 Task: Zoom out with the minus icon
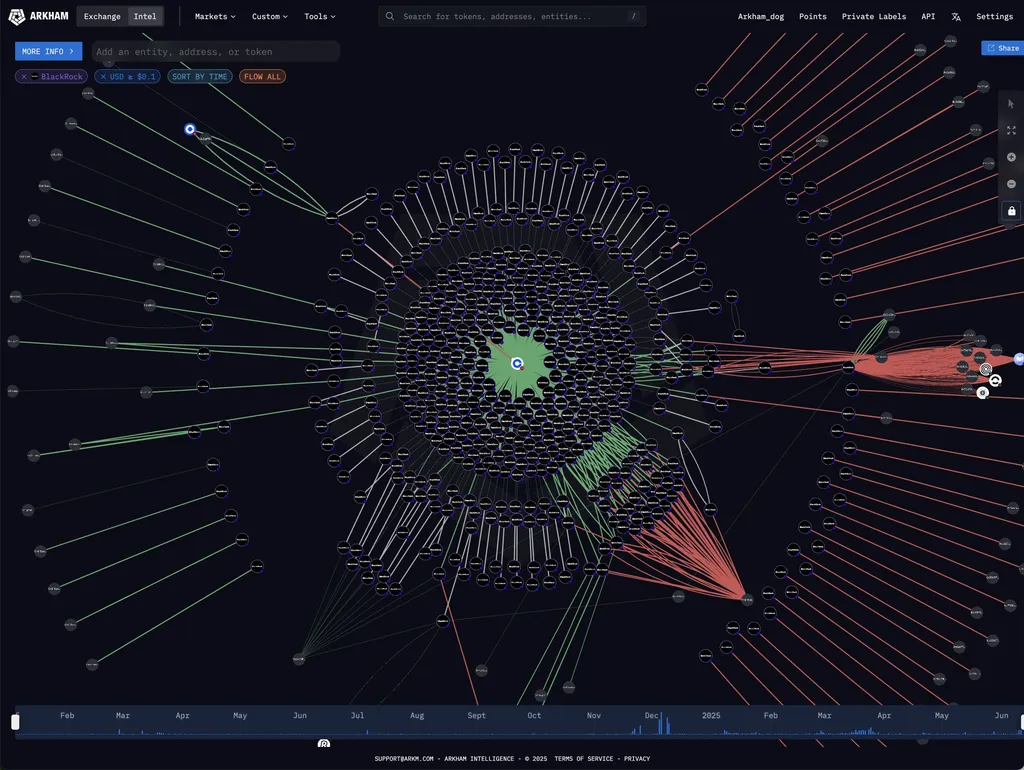tap(1011, 184)
